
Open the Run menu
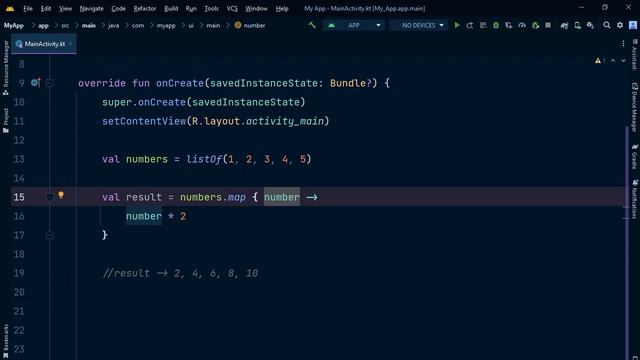click(x=191, y=9)
